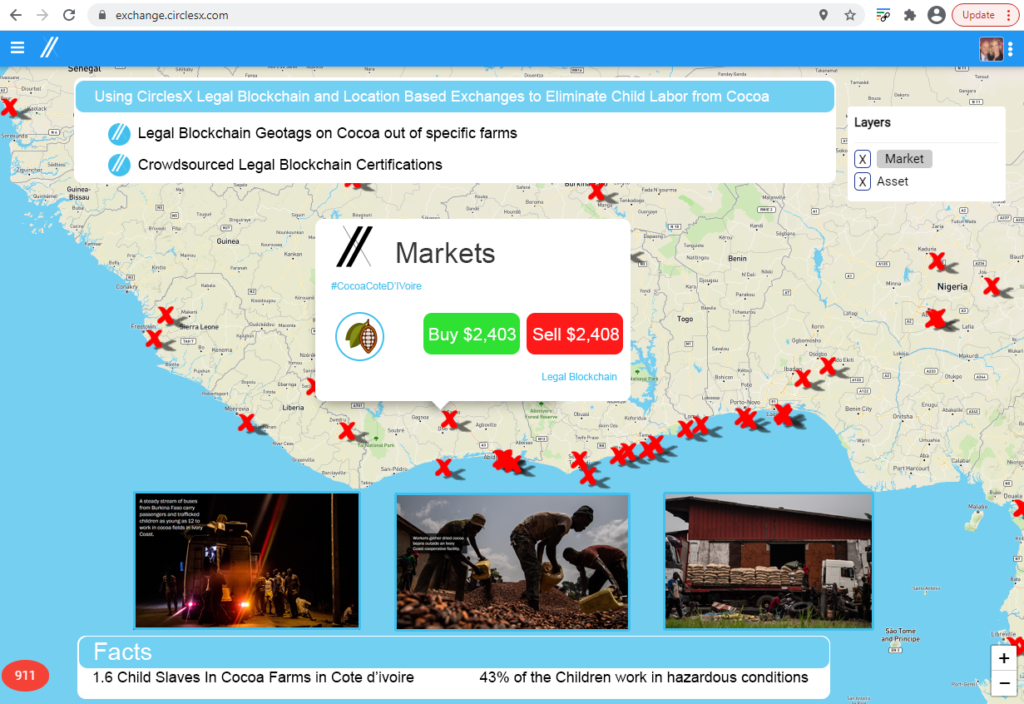Click the CirclesX logo in Markets popup

click(355, 247)
